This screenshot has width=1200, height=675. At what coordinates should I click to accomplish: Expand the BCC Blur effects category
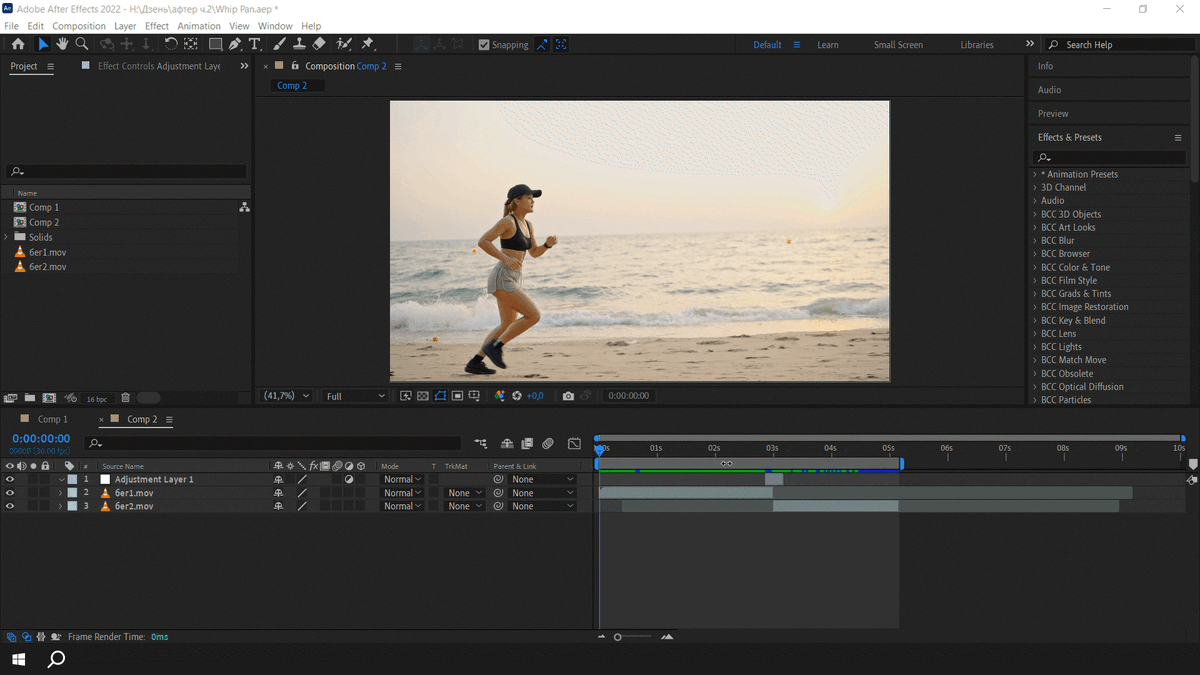(x=1035, y=241)
